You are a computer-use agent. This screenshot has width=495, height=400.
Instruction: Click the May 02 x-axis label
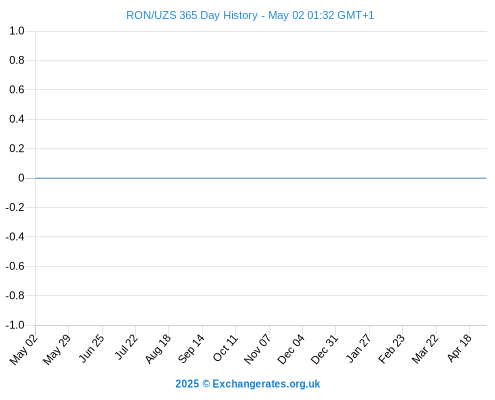point(24,350)
